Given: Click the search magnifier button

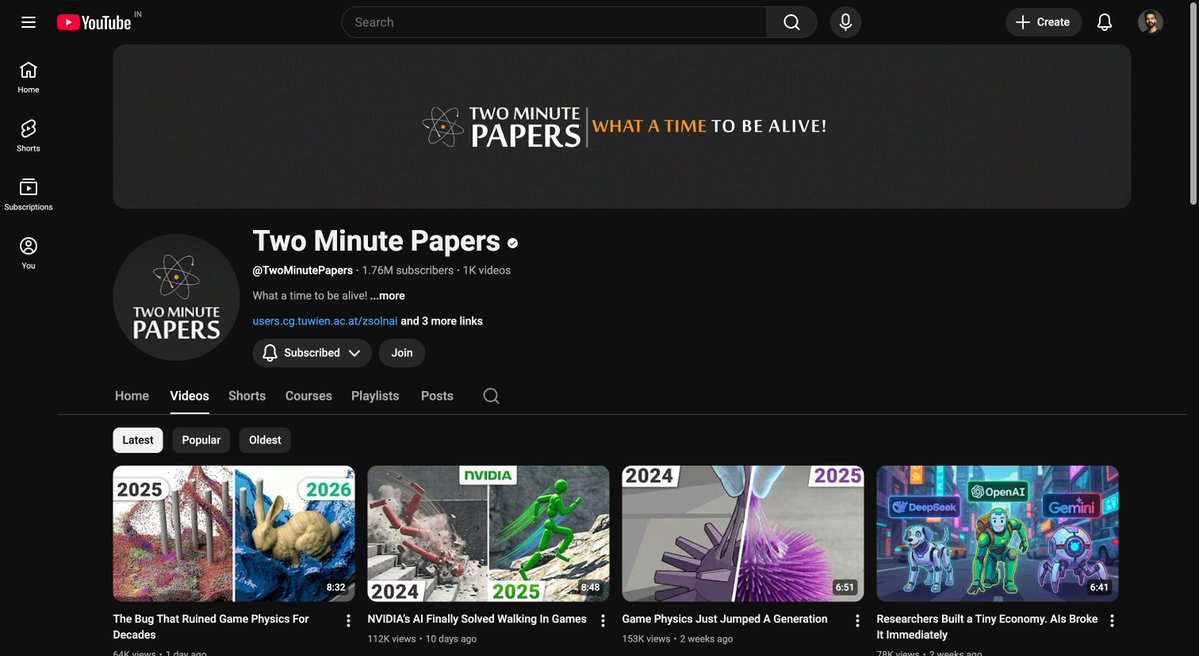Looking at the screenshot, I should 791,22.
